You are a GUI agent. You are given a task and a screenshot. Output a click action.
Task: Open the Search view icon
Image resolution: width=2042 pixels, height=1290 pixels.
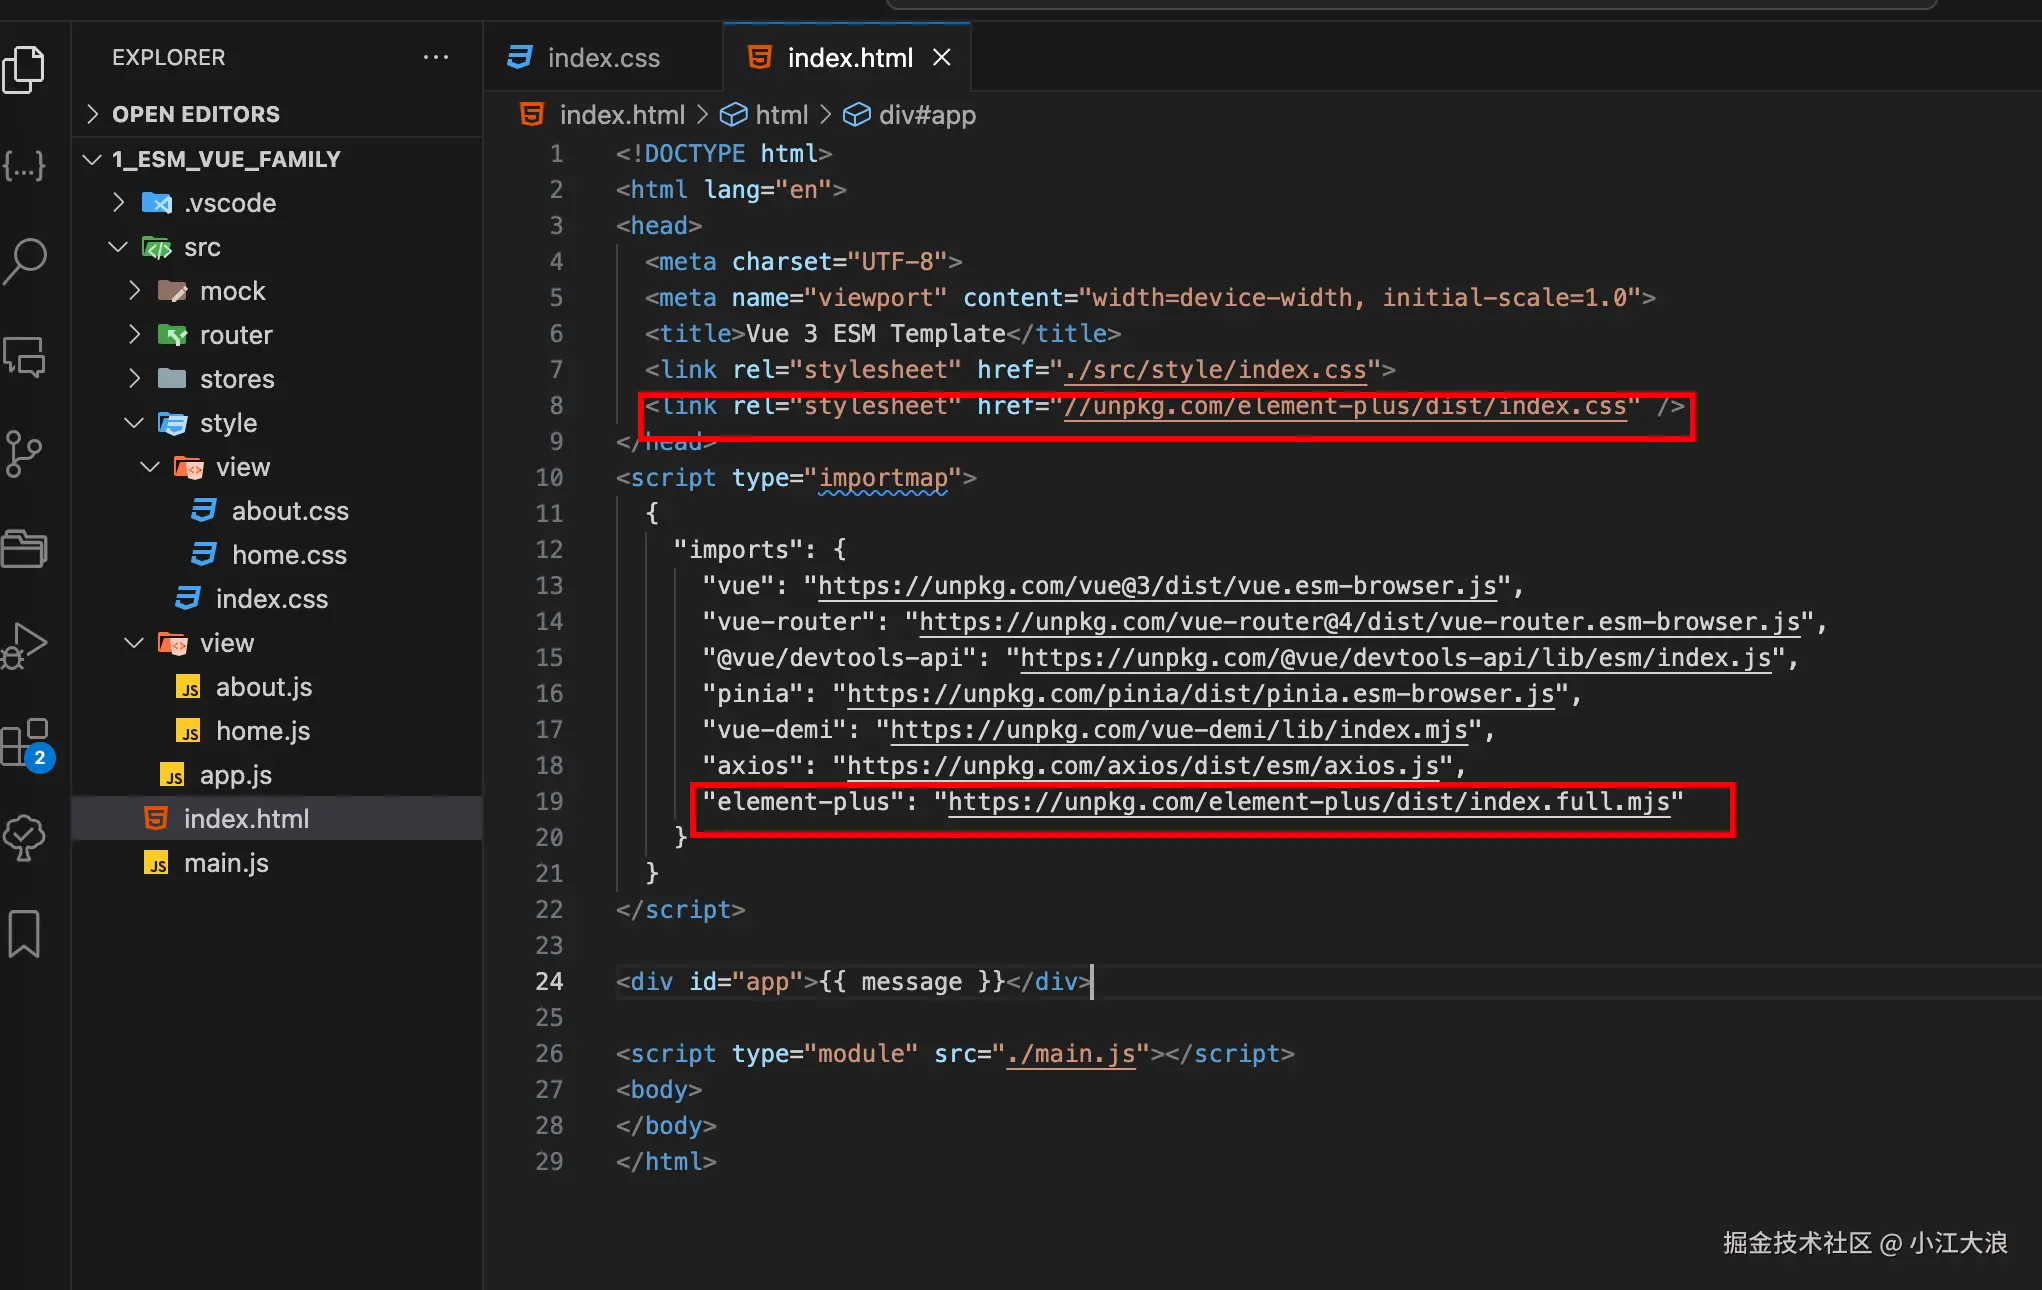24,261
